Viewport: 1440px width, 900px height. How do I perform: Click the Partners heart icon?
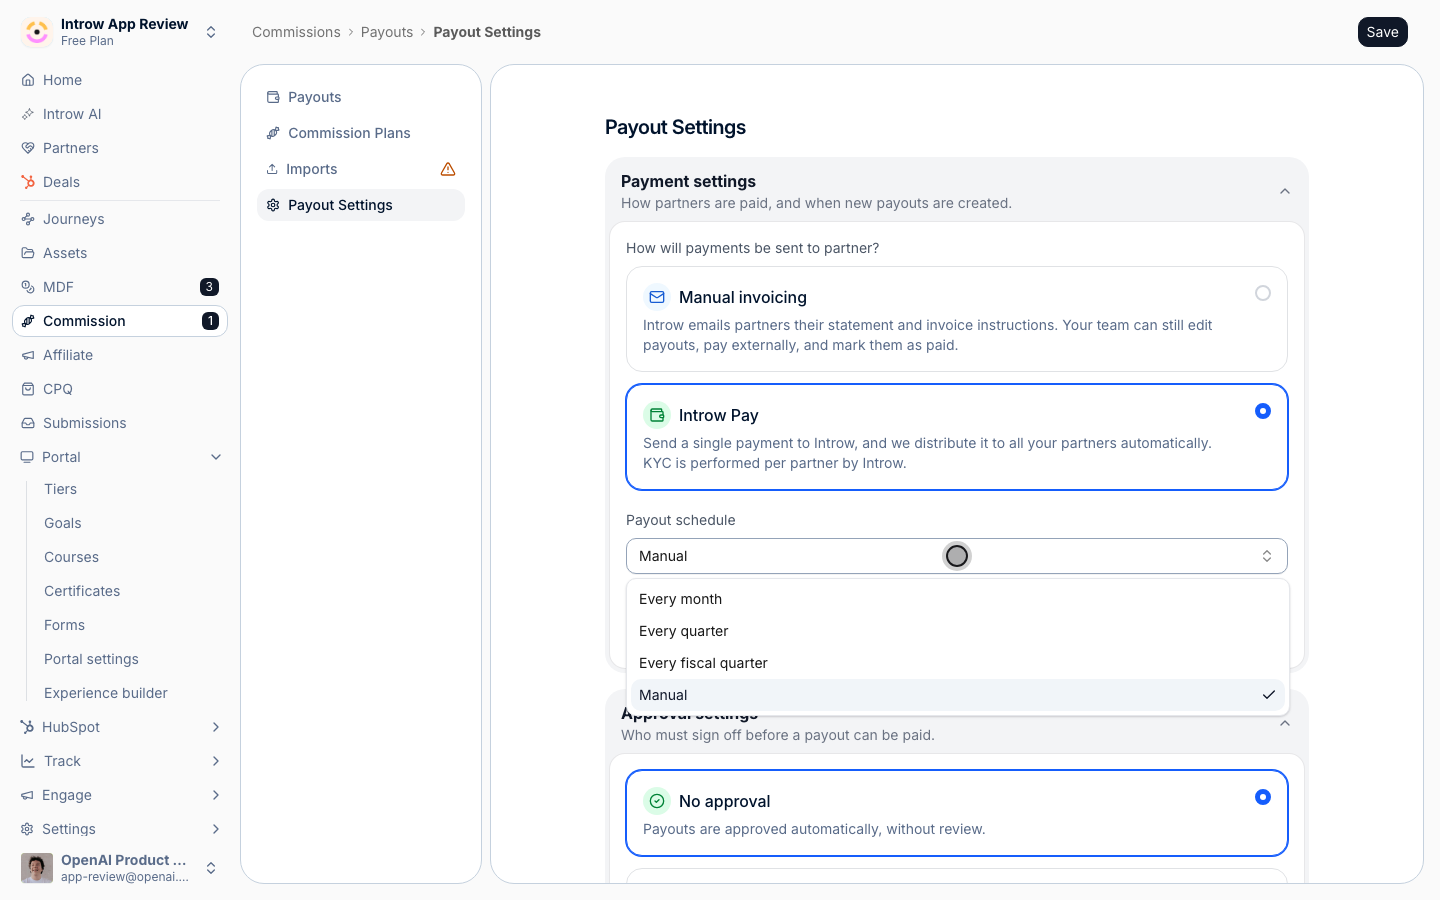(x=28, y=148)
